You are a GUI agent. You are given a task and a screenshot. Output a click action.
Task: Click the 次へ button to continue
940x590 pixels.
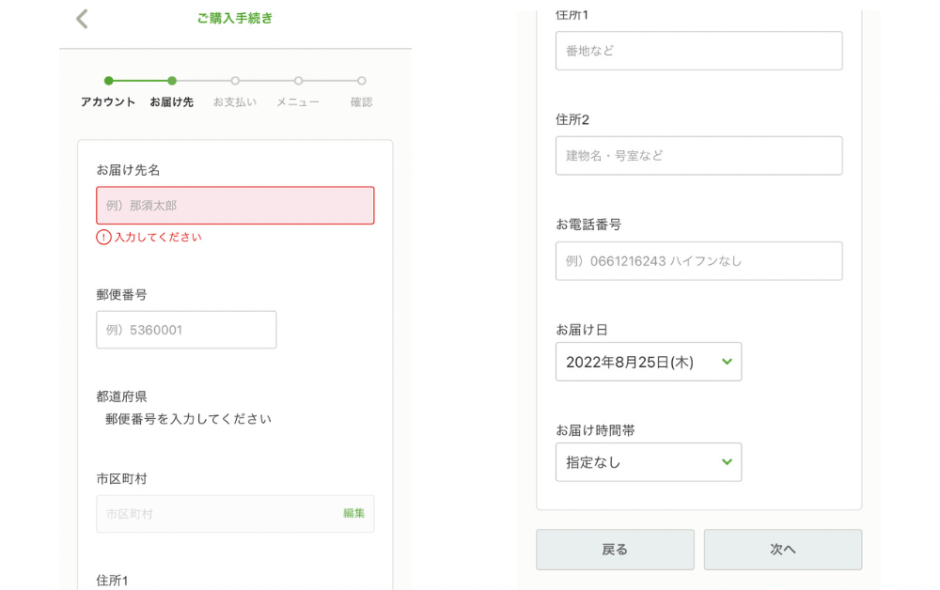[783, 549]
